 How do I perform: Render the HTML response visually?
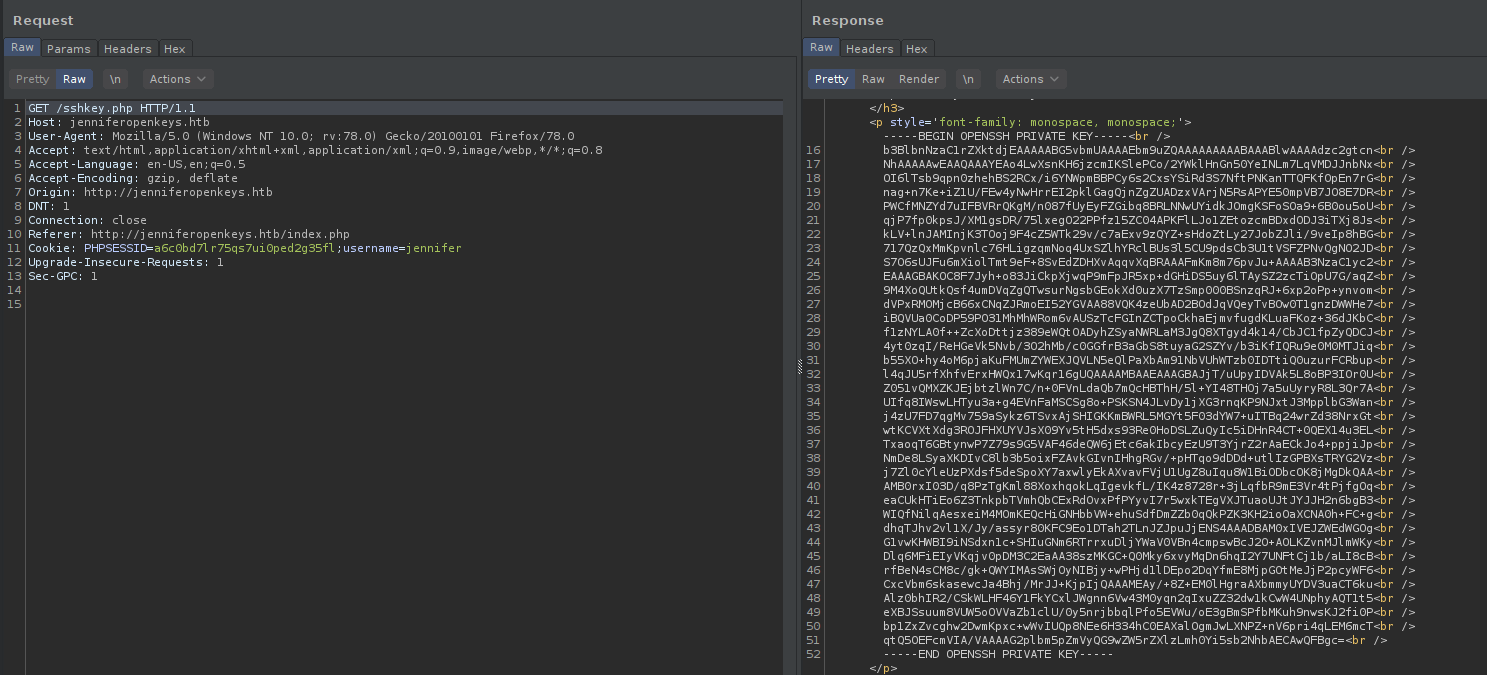coord(919,79)
